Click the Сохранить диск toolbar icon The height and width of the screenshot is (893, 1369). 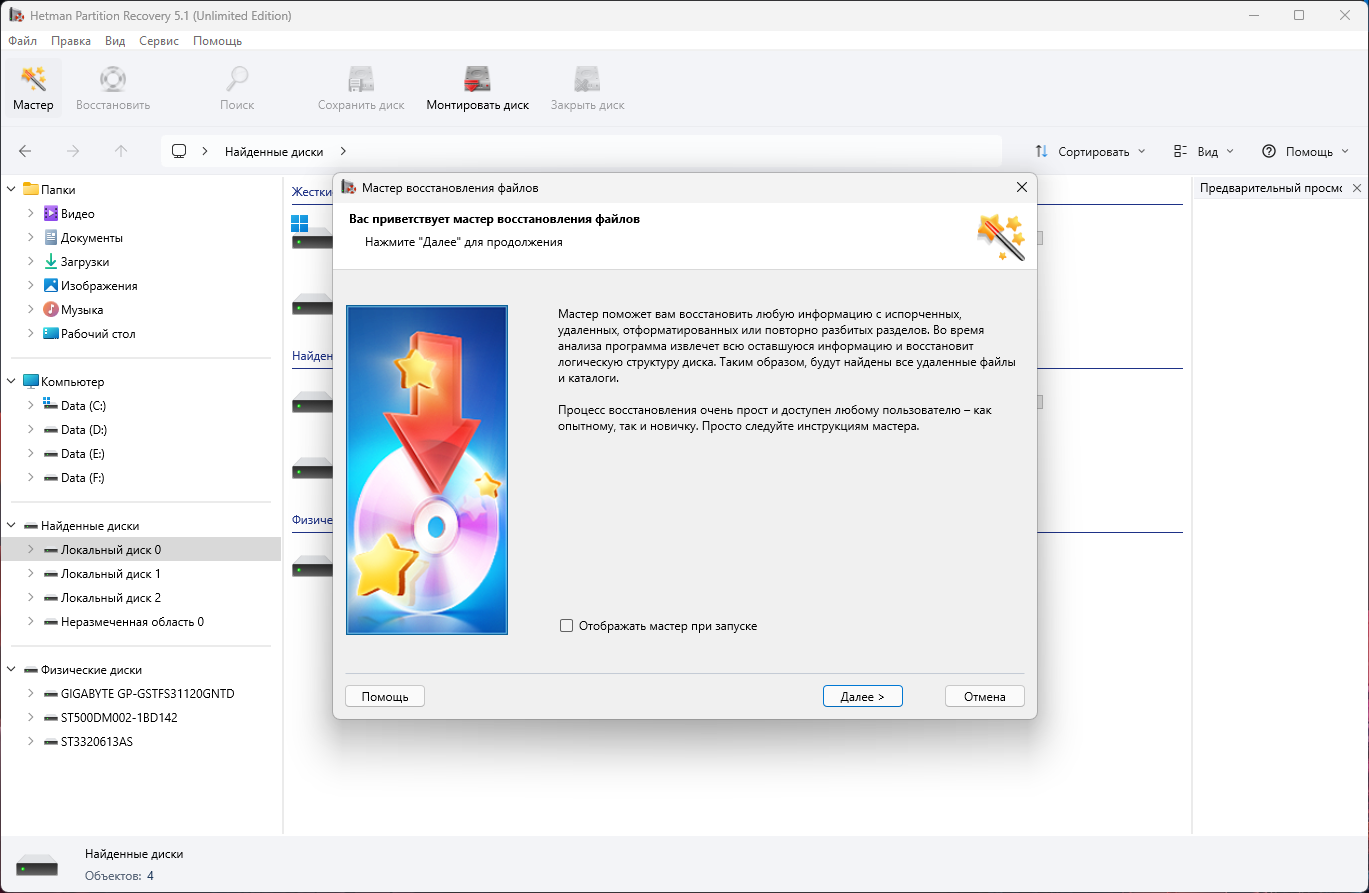(x=360, y=79)
